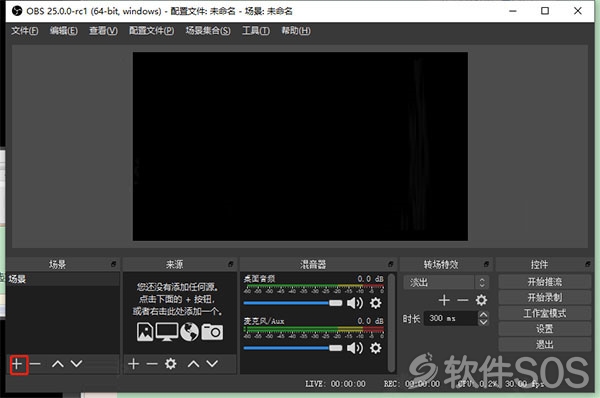The height and width of the screenshot is (398, 600).
Task: Remove selected scene with minus button
Action: click(35, 364)
